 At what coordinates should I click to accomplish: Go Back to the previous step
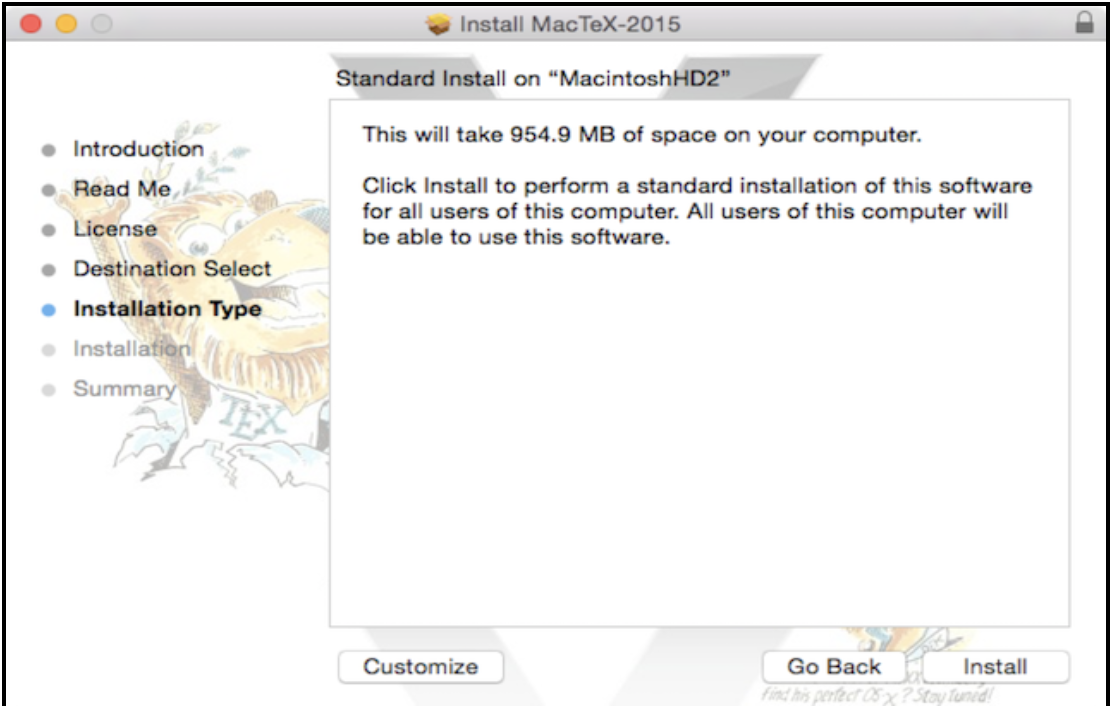(834, 667)
